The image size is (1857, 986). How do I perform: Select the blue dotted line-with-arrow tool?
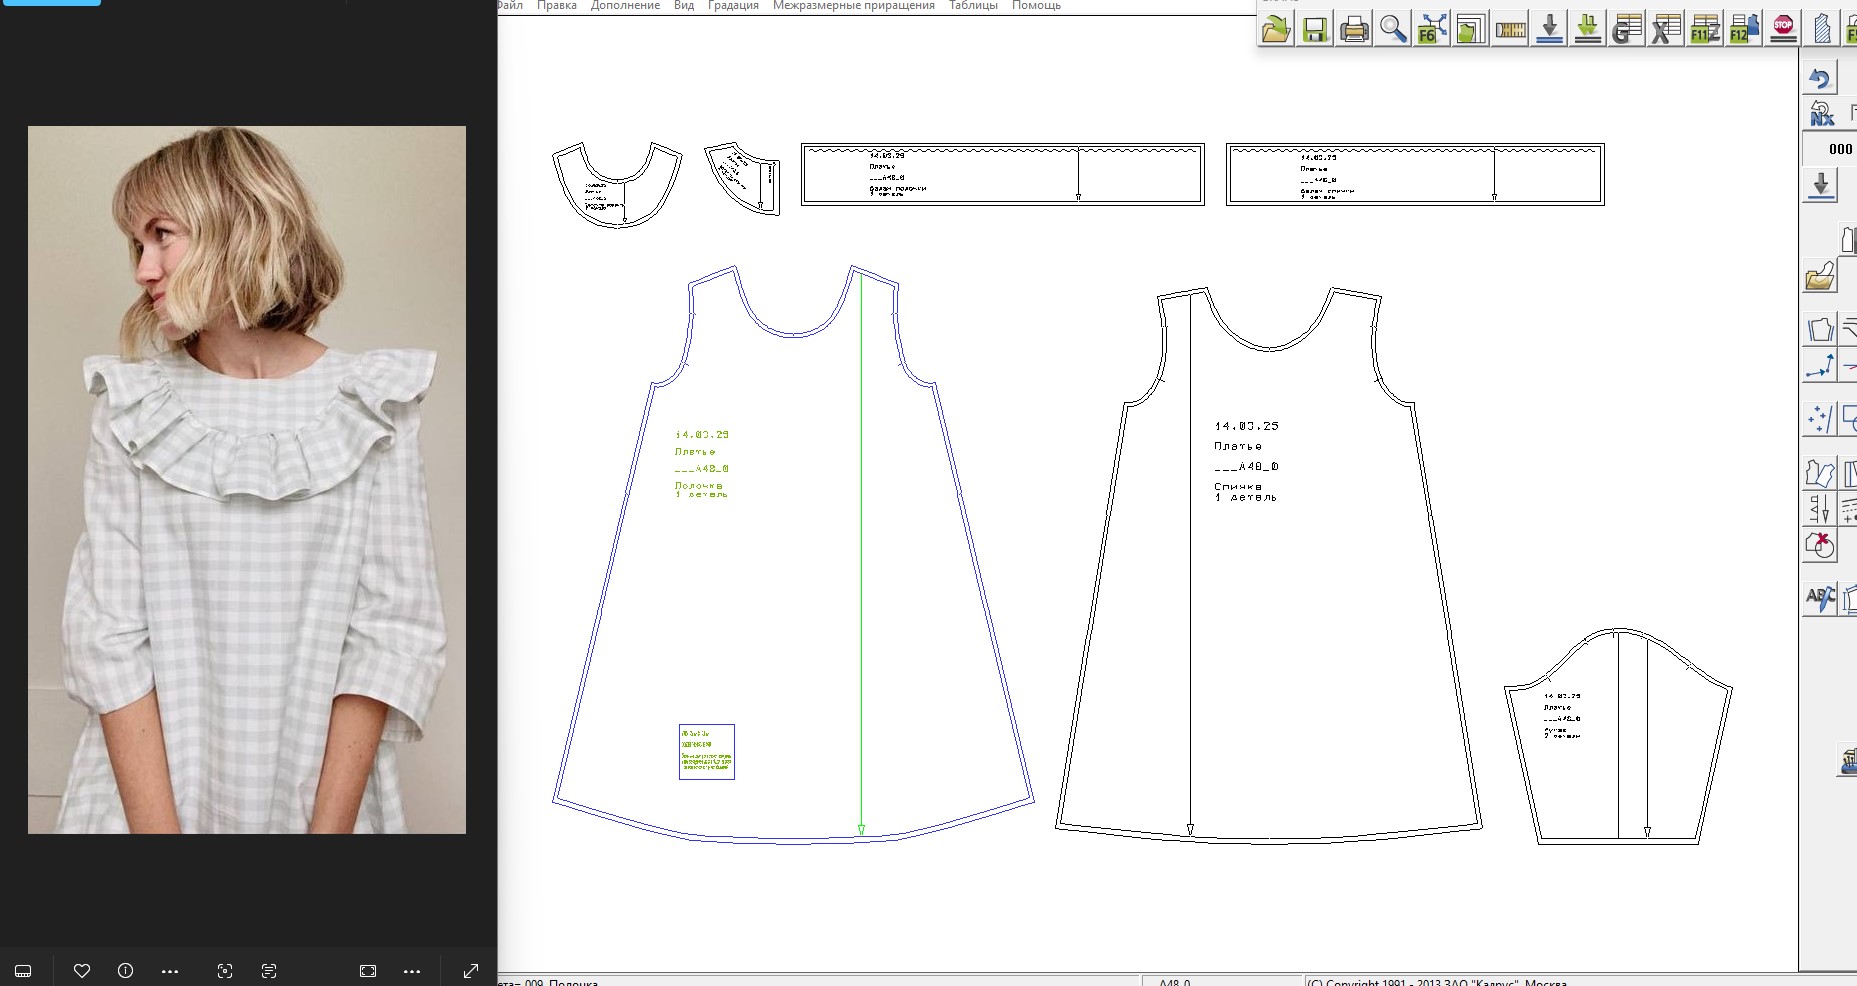point(1820,366)
